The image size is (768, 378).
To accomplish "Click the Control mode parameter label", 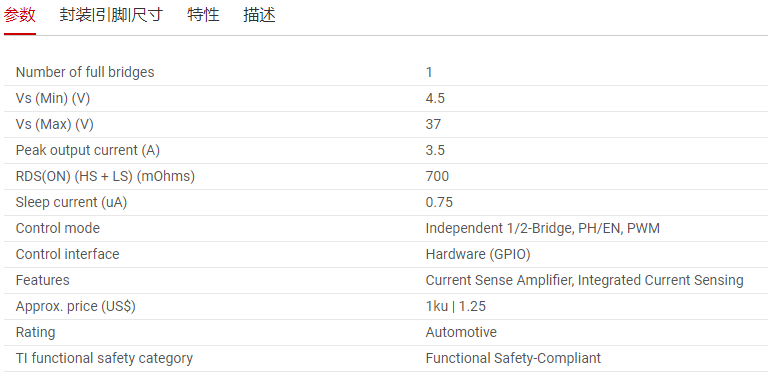I will [x=57, y=228].
